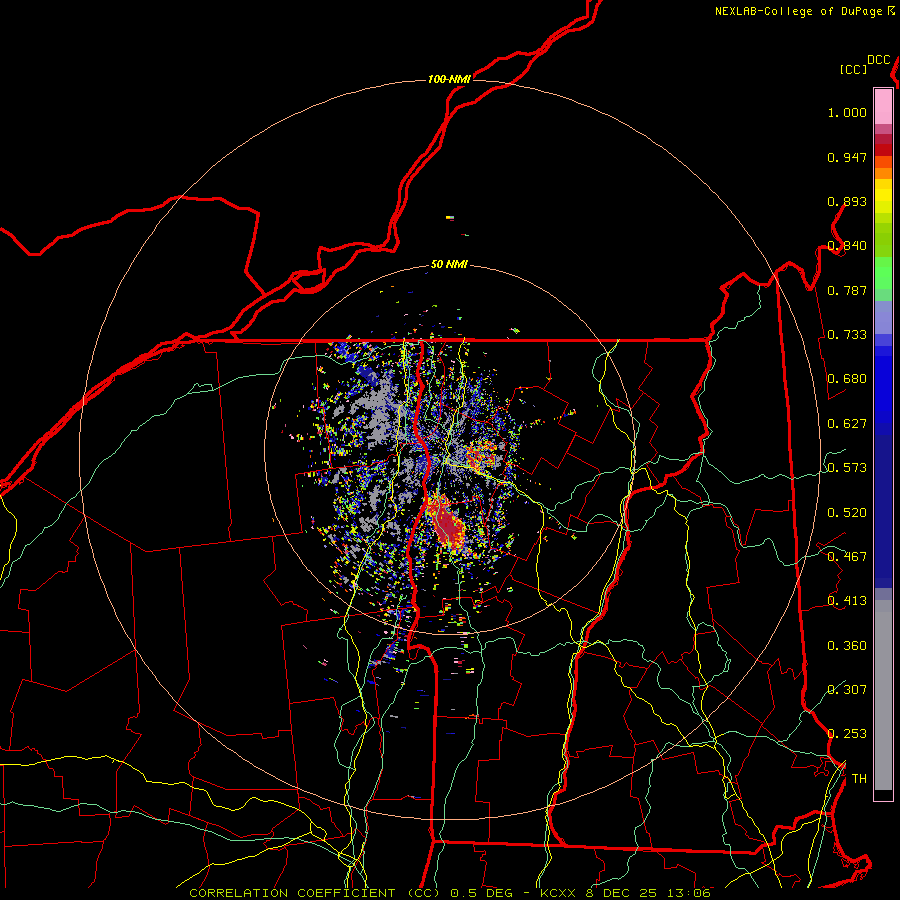Click the 0.840 scale value
Image resolution: width=900 pixels, height=900 pixels.
(847, 246)
